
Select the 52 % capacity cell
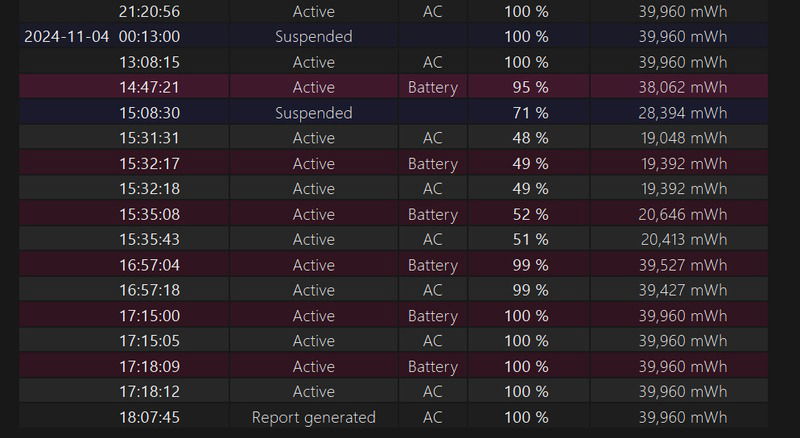[529, 214]
